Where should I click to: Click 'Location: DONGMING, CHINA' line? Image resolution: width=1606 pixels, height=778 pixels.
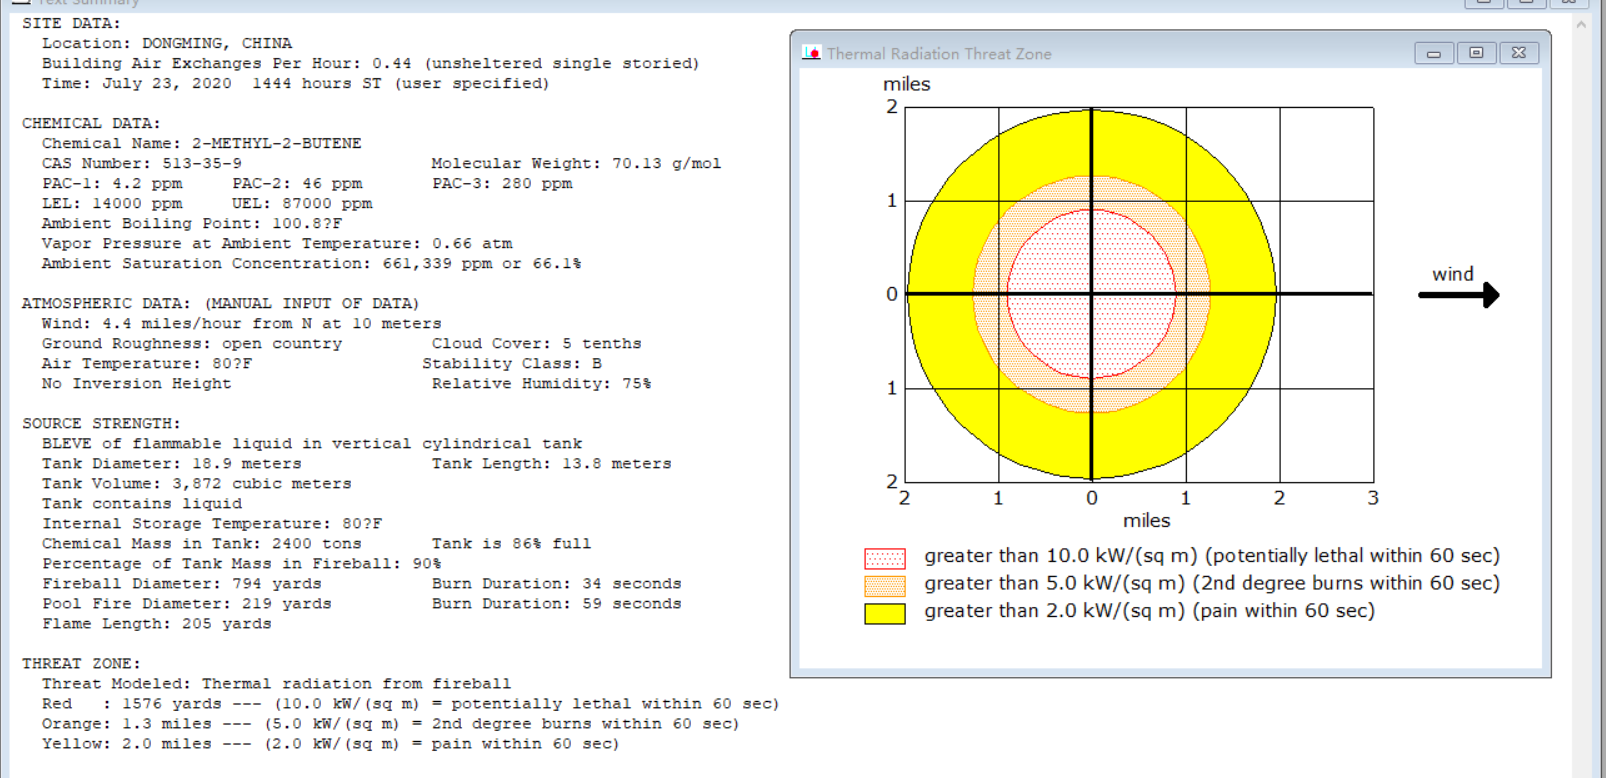[x=167, y=43]
